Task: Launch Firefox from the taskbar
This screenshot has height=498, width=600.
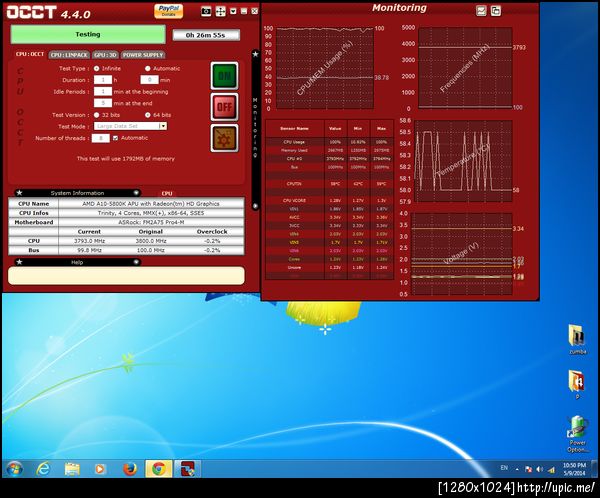Action: click(130, 469)
